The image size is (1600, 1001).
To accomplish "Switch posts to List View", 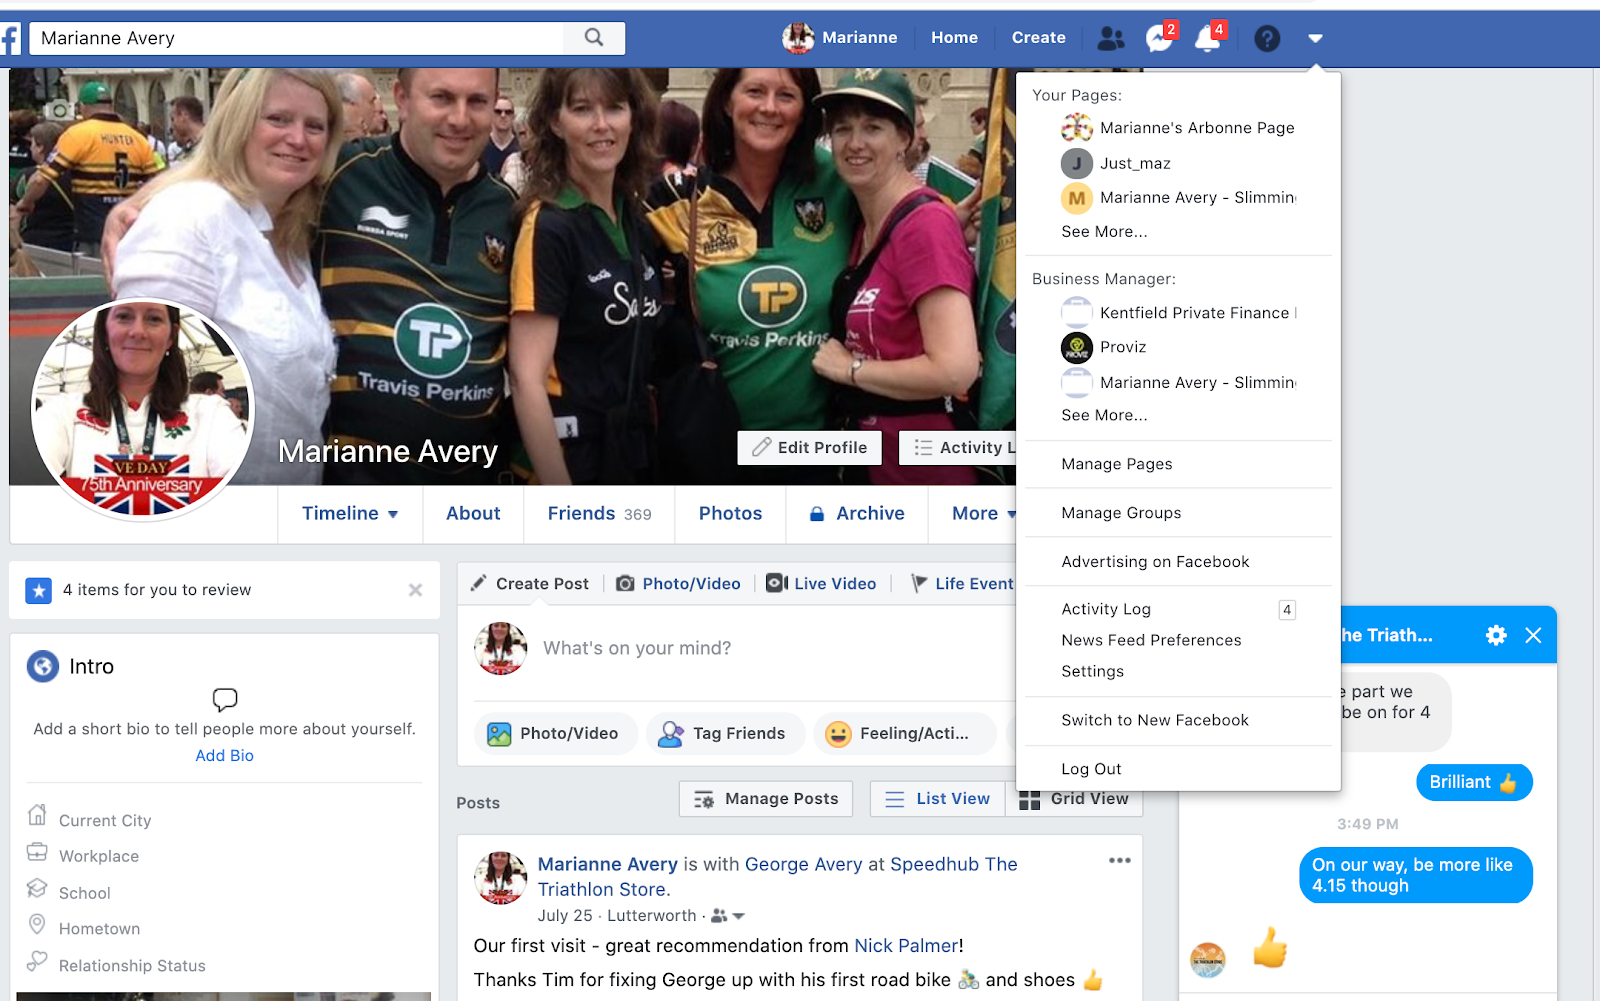I will 938,799.
